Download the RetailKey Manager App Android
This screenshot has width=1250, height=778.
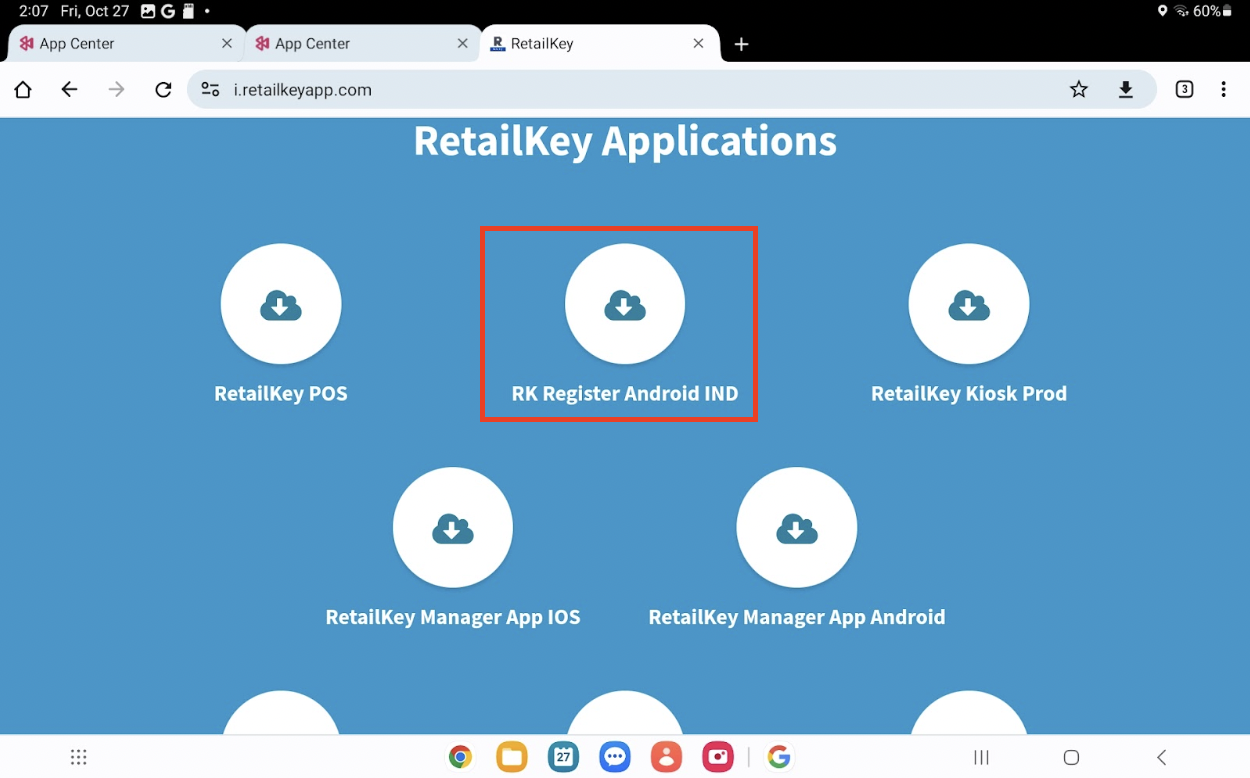point(797,527)
